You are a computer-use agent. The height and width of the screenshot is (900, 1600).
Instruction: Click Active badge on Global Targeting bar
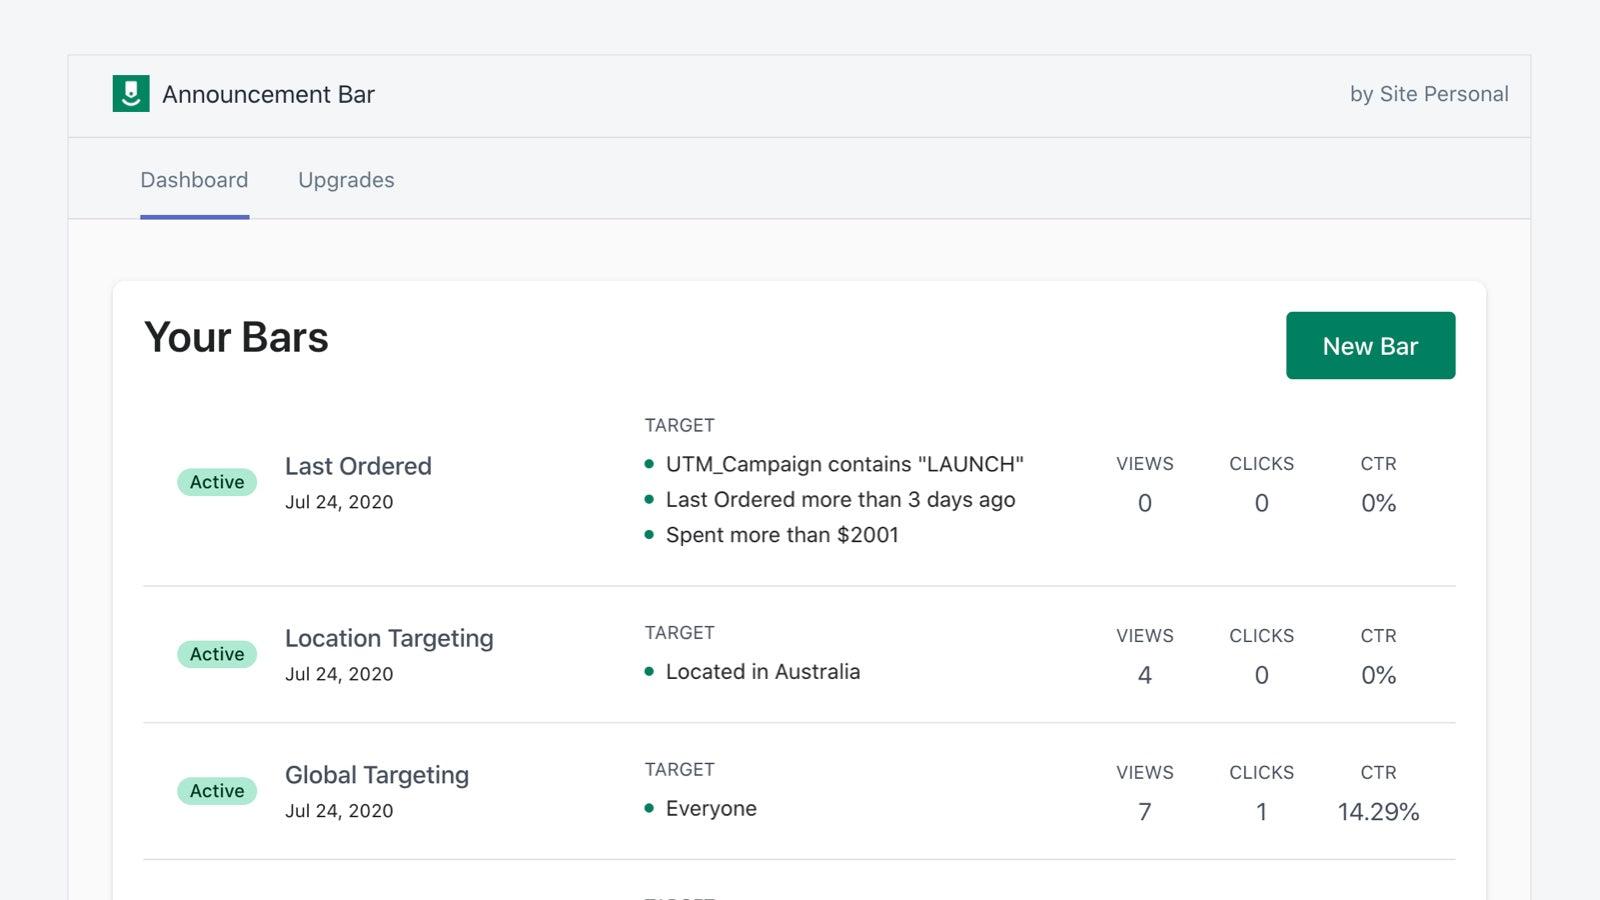pyautogui.click(x=217, y=791)
